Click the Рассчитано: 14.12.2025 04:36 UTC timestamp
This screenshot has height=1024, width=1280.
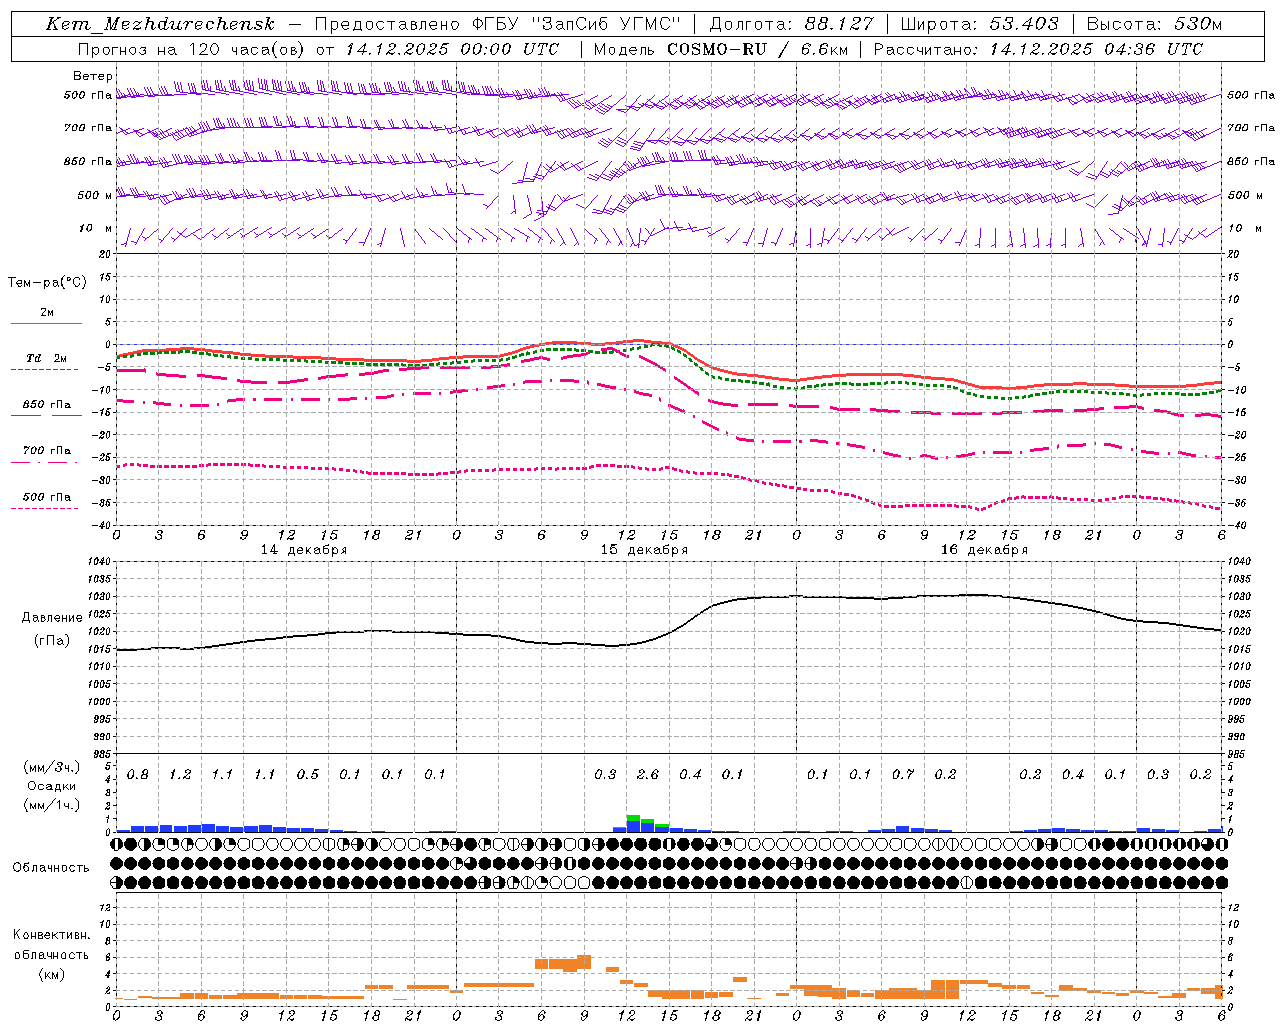[1038, 49]
